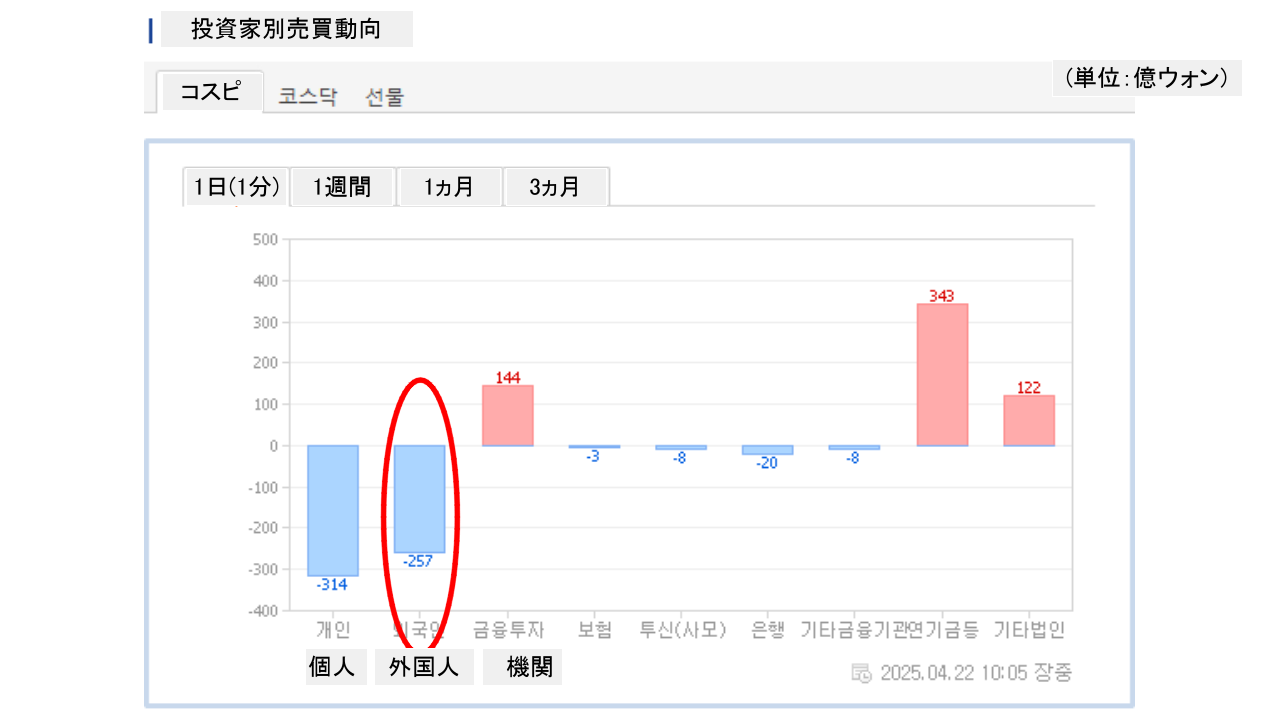This screenshot has height=720, width=1280.
Task: Choose the 3ヵ月 period tab
Action: pyautogui.click(x=555, y=187)
